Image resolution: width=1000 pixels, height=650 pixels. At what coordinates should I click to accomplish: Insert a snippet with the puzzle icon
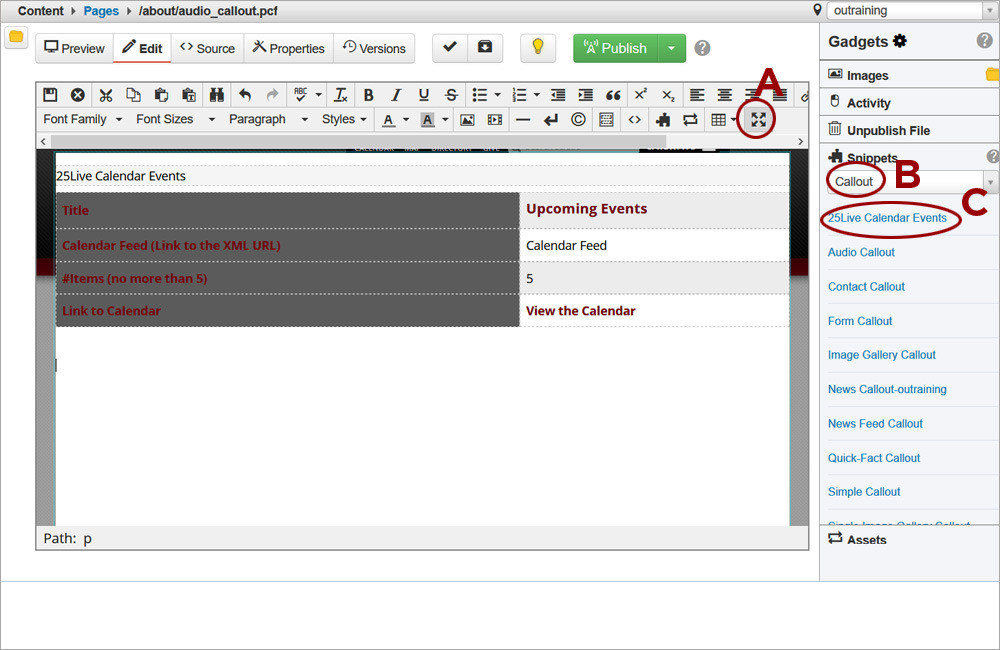(x=663, y=120)
